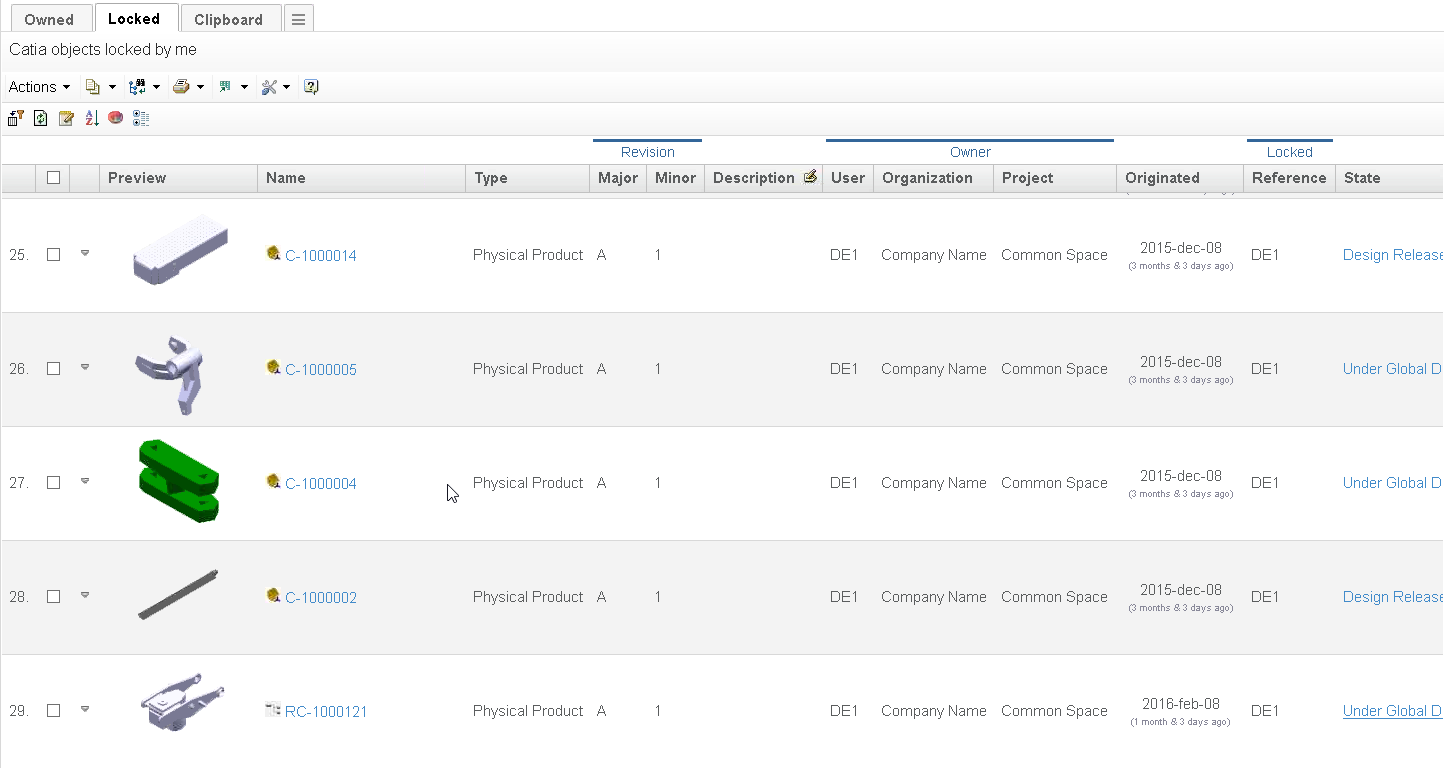The height and width of the screenshot is (768, 1444).
Task: Click the expand-all list view icon
Action: click(x=141, y=118)
